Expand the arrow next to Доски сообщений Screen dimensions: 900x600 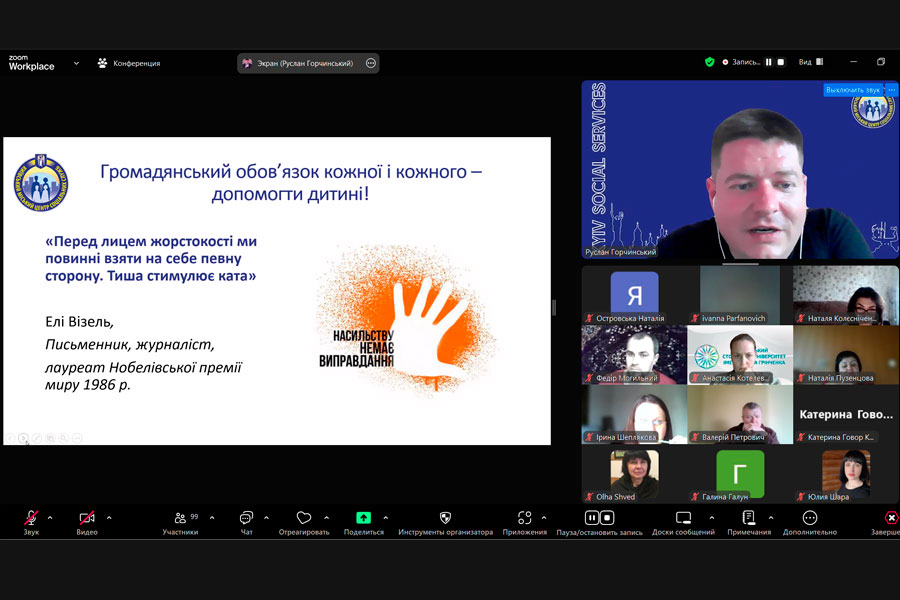pyautogui.click(x=712, y=518)
